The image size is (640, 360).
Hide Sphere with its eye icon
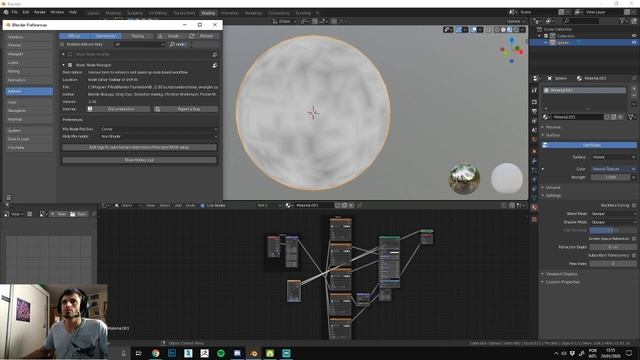point(634,42)
